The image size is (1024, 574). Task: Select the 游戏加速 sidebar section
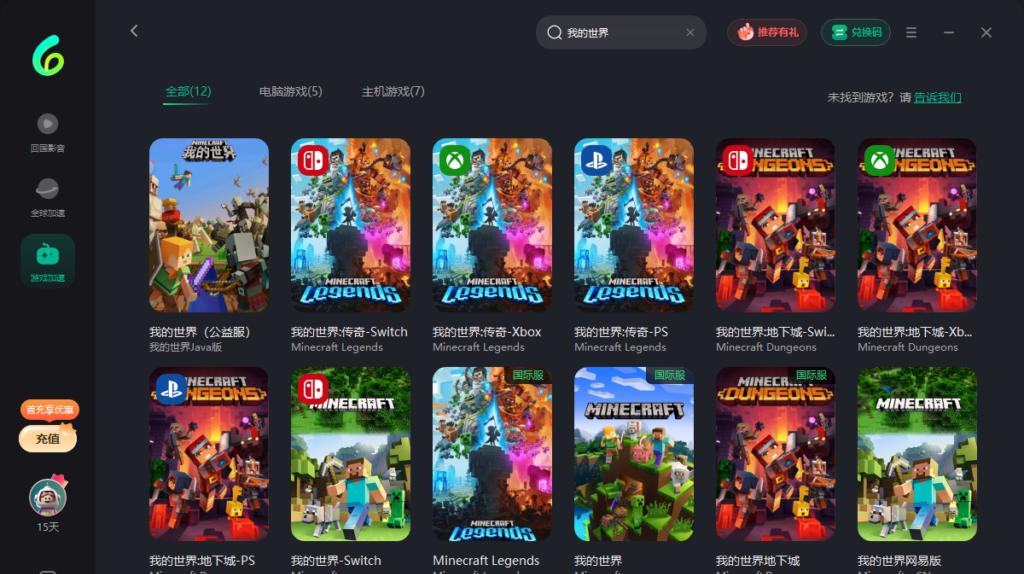tap(48, 261)
